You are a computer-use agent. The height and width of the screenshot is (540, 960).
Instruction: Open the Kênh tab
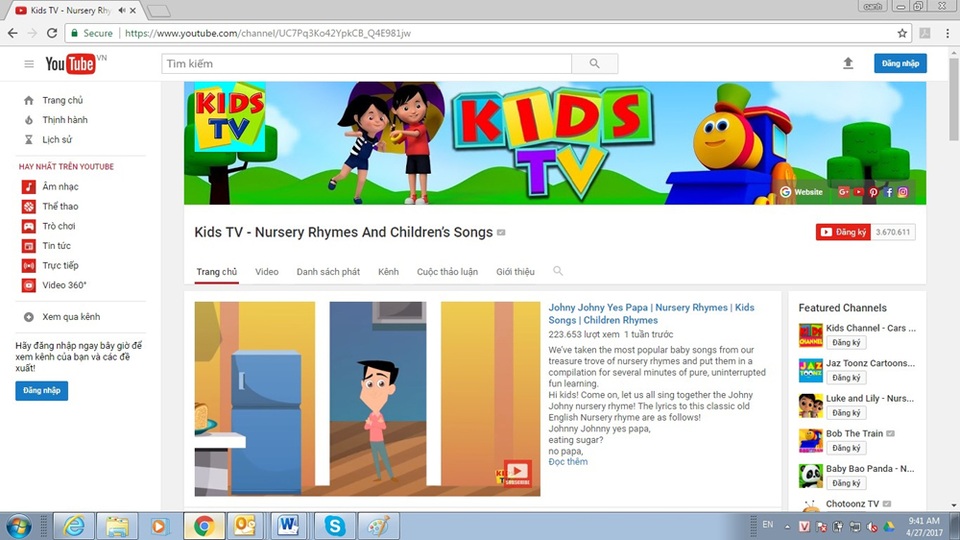(x=388, y=272)
